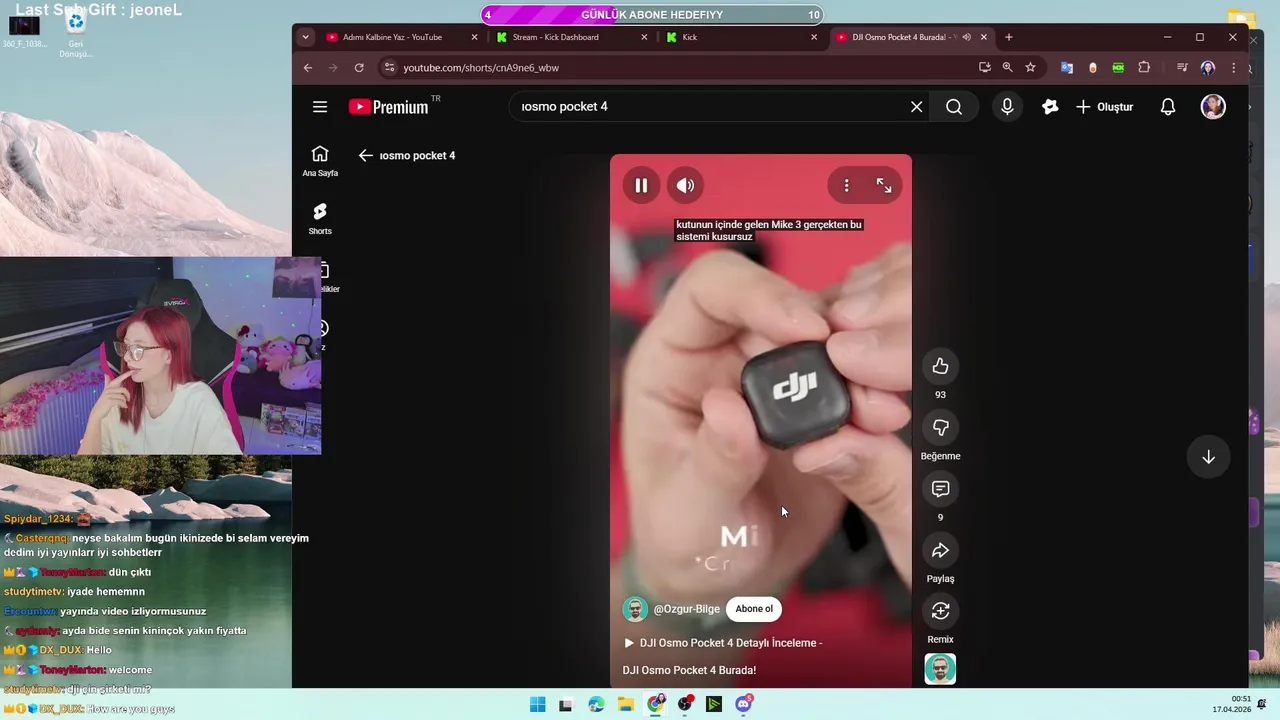Open the zoom magnifier in address bar

(1007, 68)
